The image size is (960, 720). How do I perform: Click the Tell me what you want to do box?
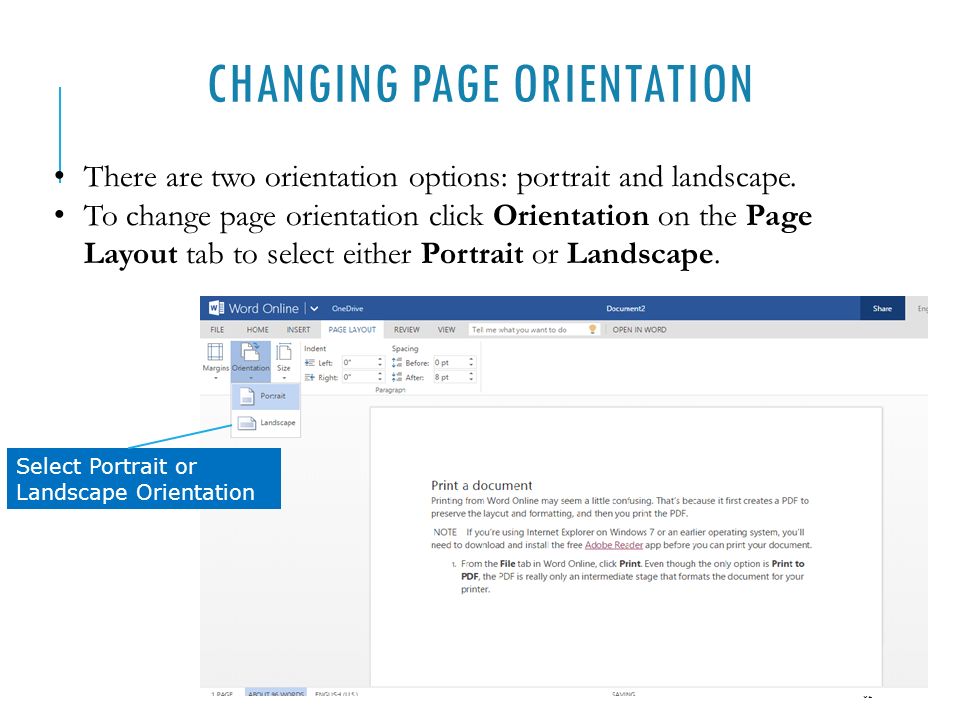point(533,329)
